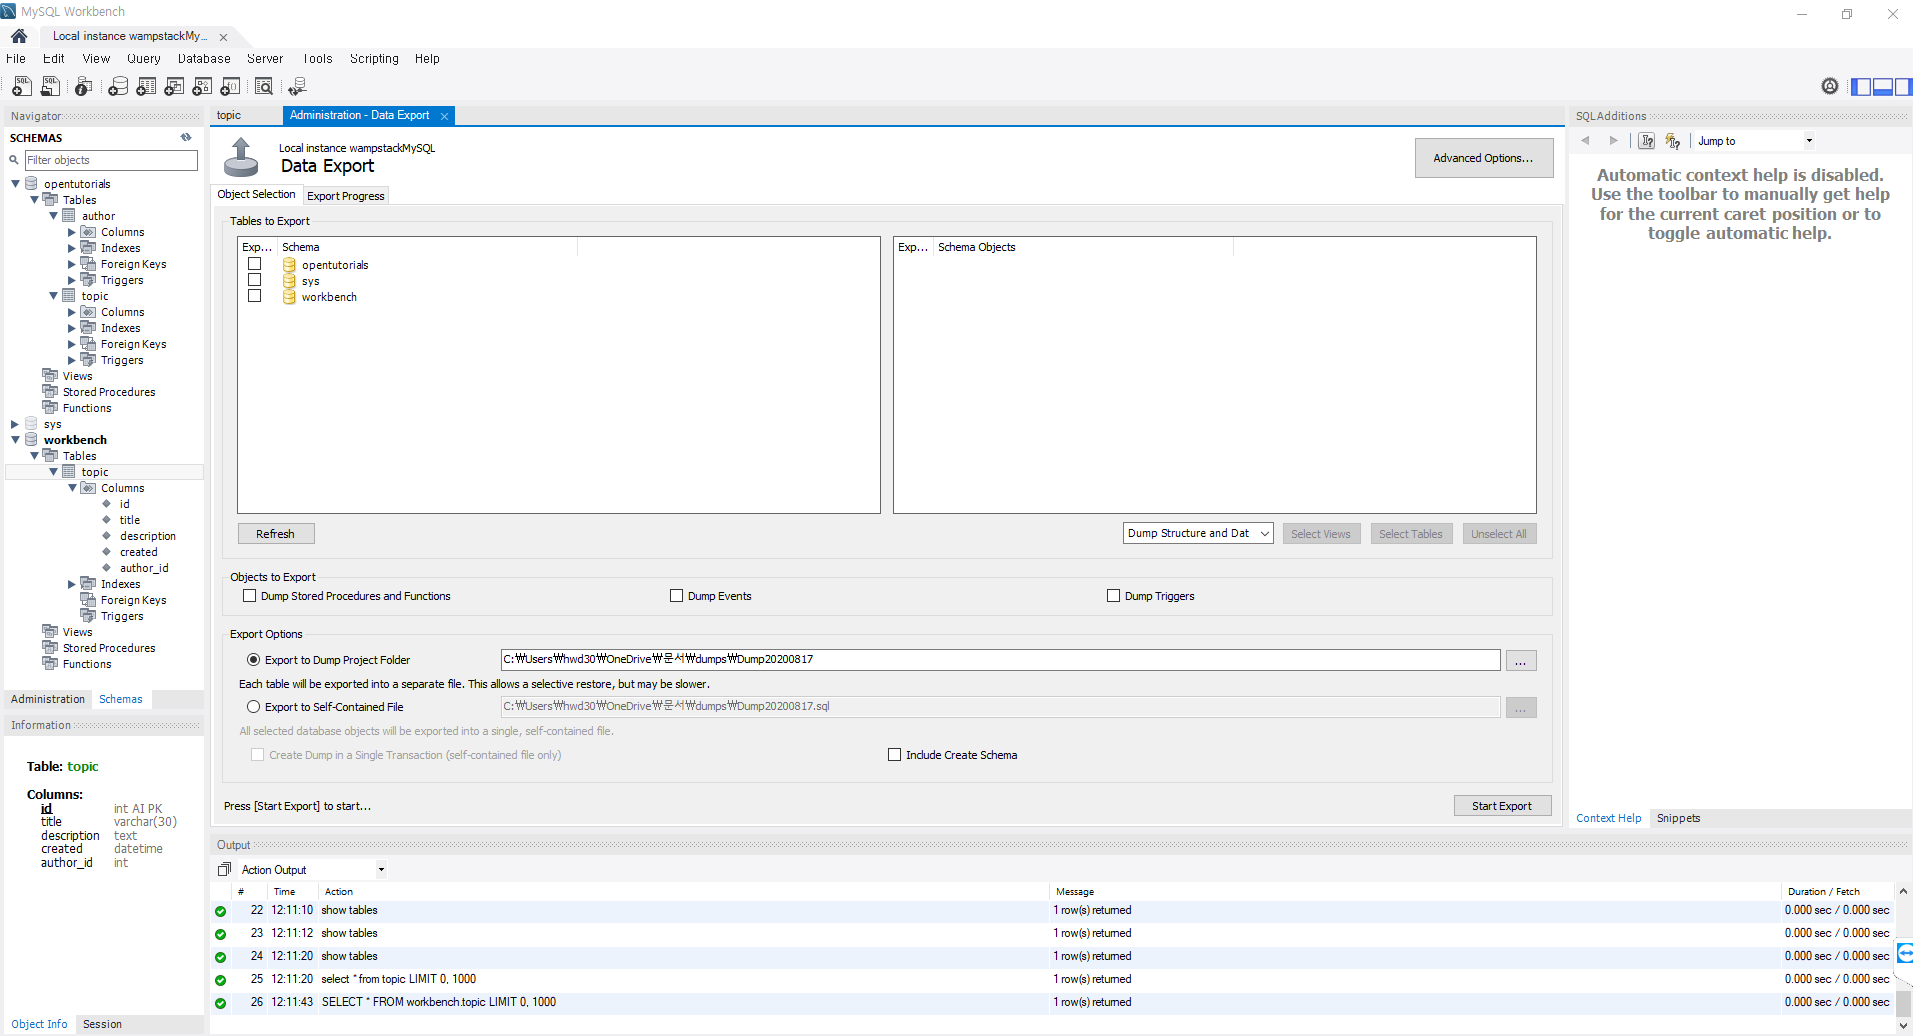Expand the sys schema node
The height and width of the screenshot is (1036, 1913).
click(15, 424)
